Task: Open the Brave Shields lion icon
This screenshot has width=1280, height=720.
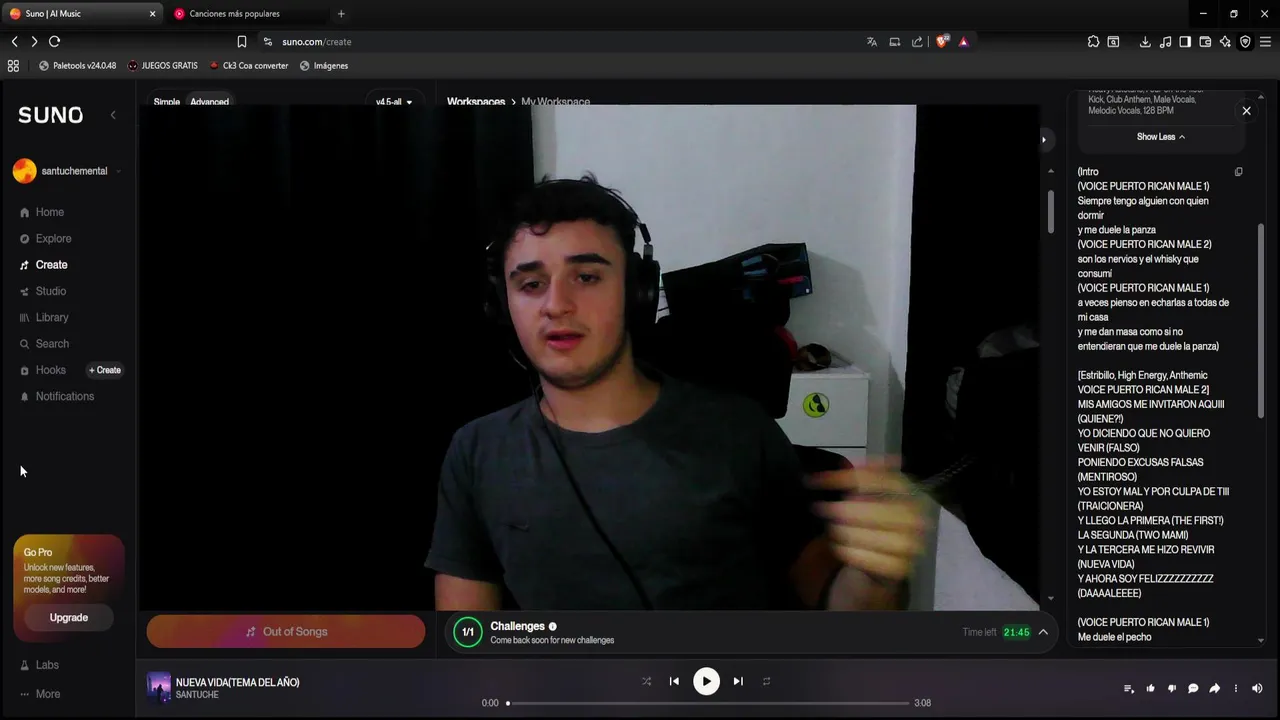Action: pyautogui.click(x=941, y=42)
